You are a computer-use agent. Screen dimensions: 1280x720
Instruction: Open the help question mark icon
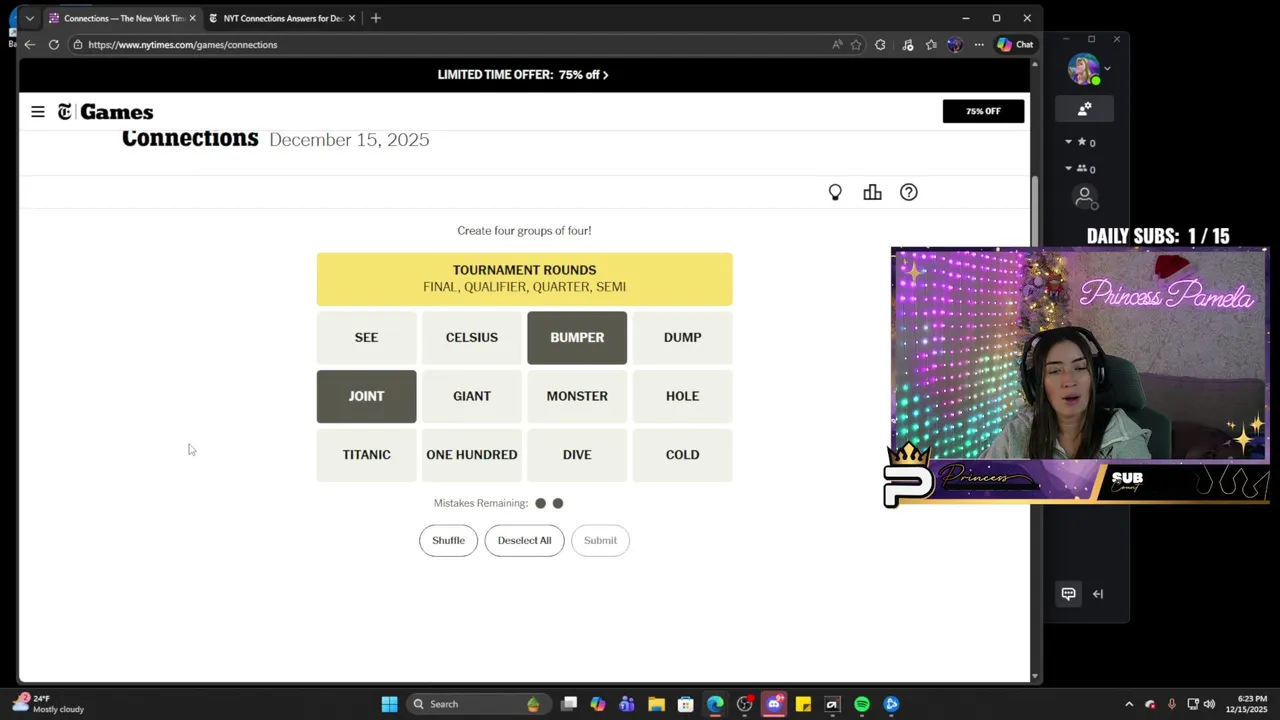(x=908, y=192)
